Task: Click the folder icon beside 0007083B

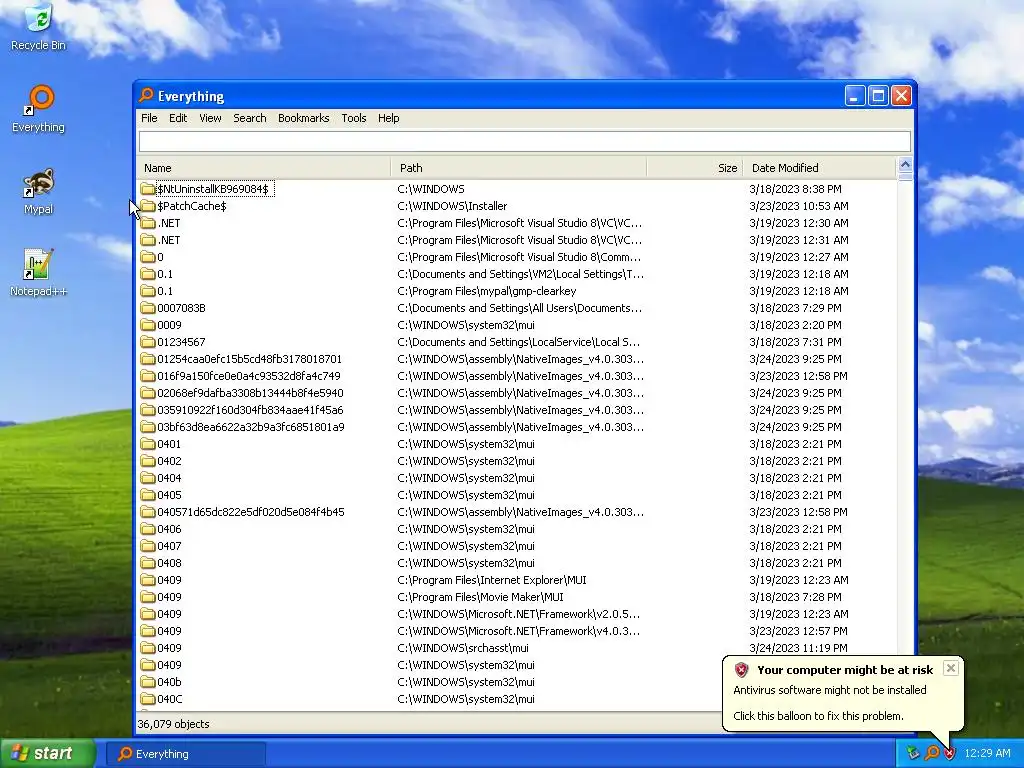Action: 148,308
